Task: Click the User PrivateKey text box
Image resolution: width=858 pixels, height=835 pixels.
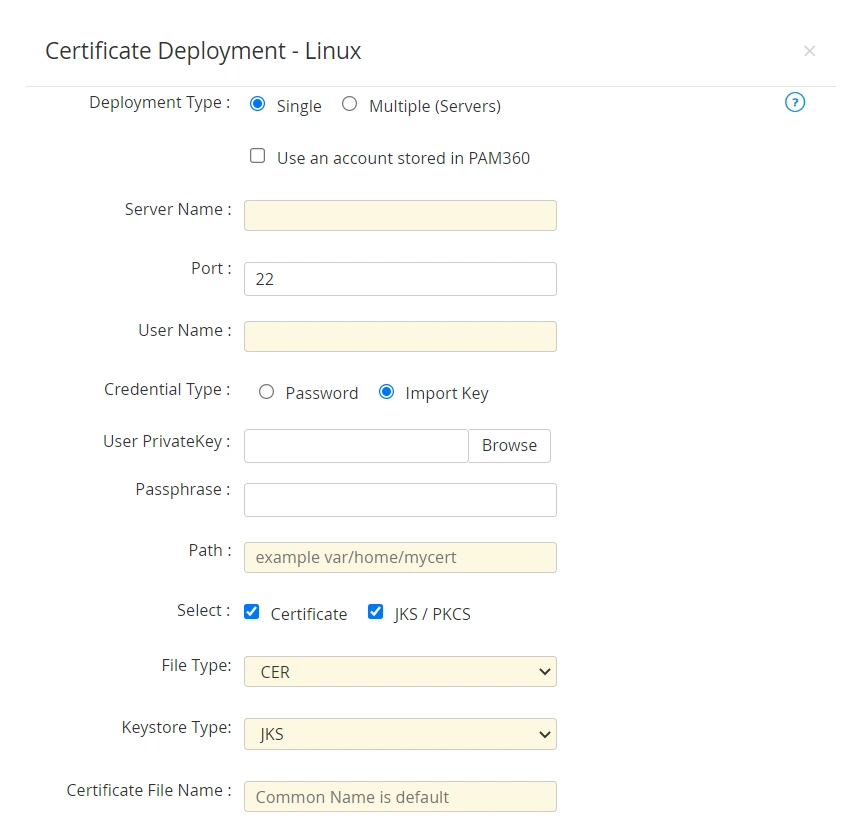Action: coord(355,445)
